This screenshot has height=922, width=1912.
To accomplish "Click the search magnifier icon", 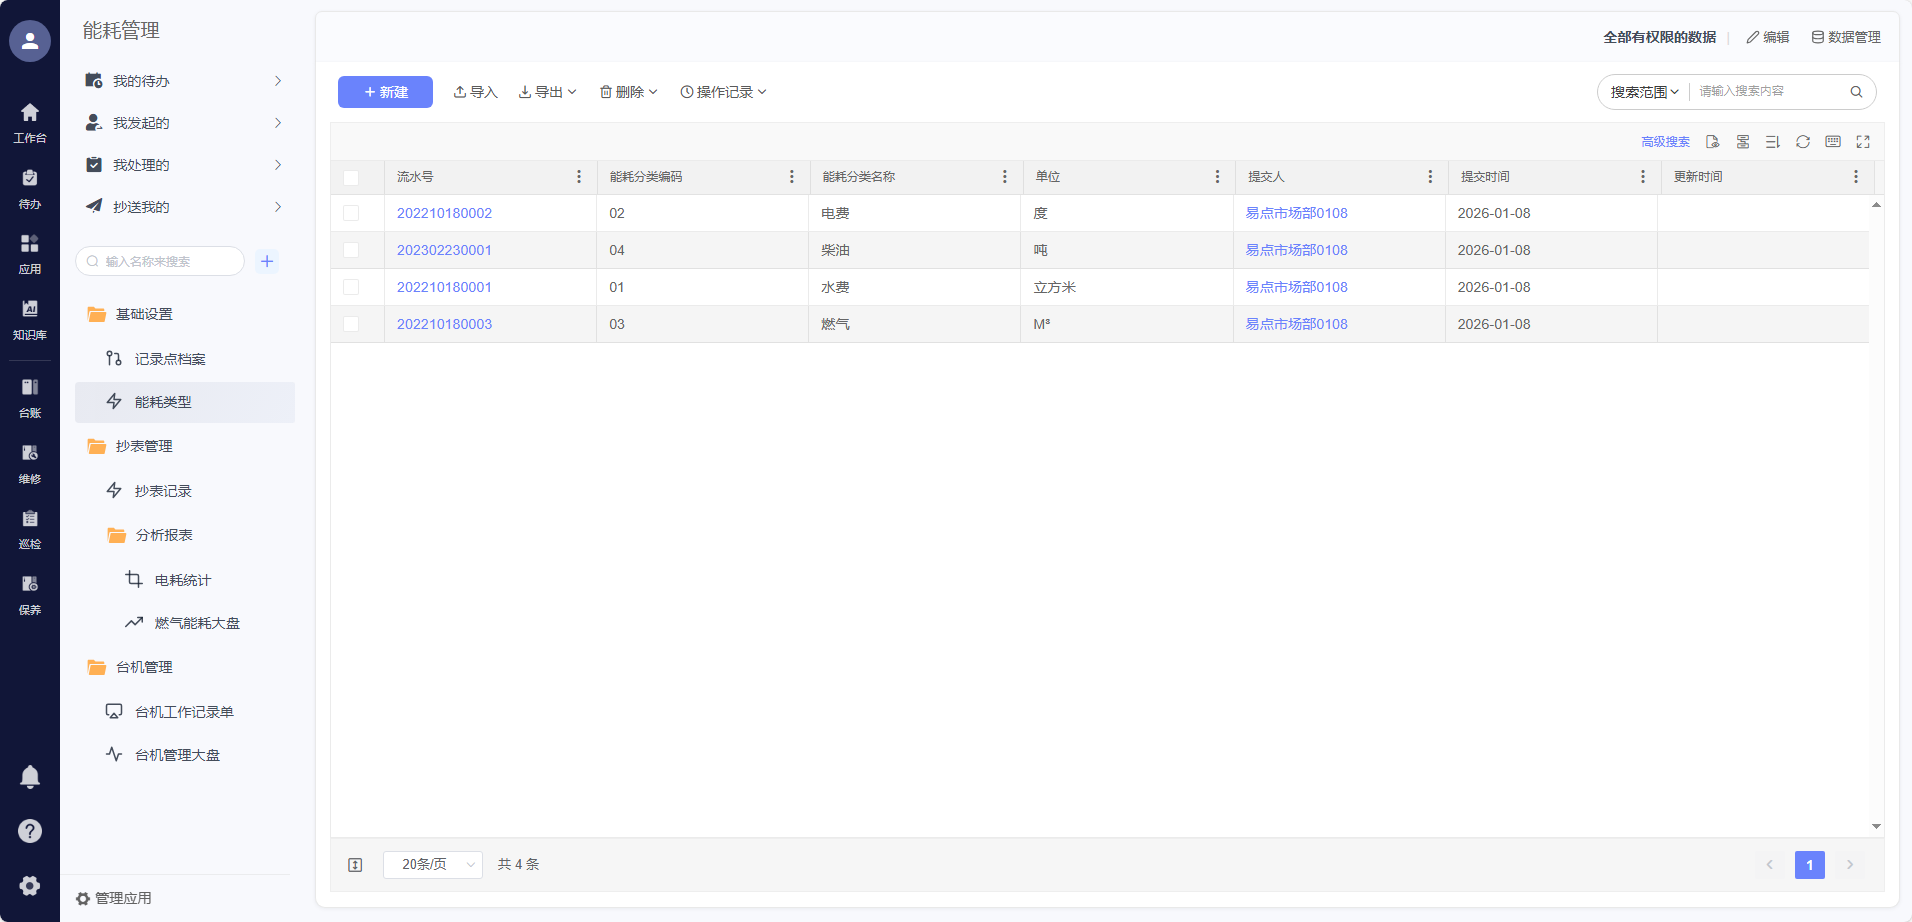I will [1856, 92].
